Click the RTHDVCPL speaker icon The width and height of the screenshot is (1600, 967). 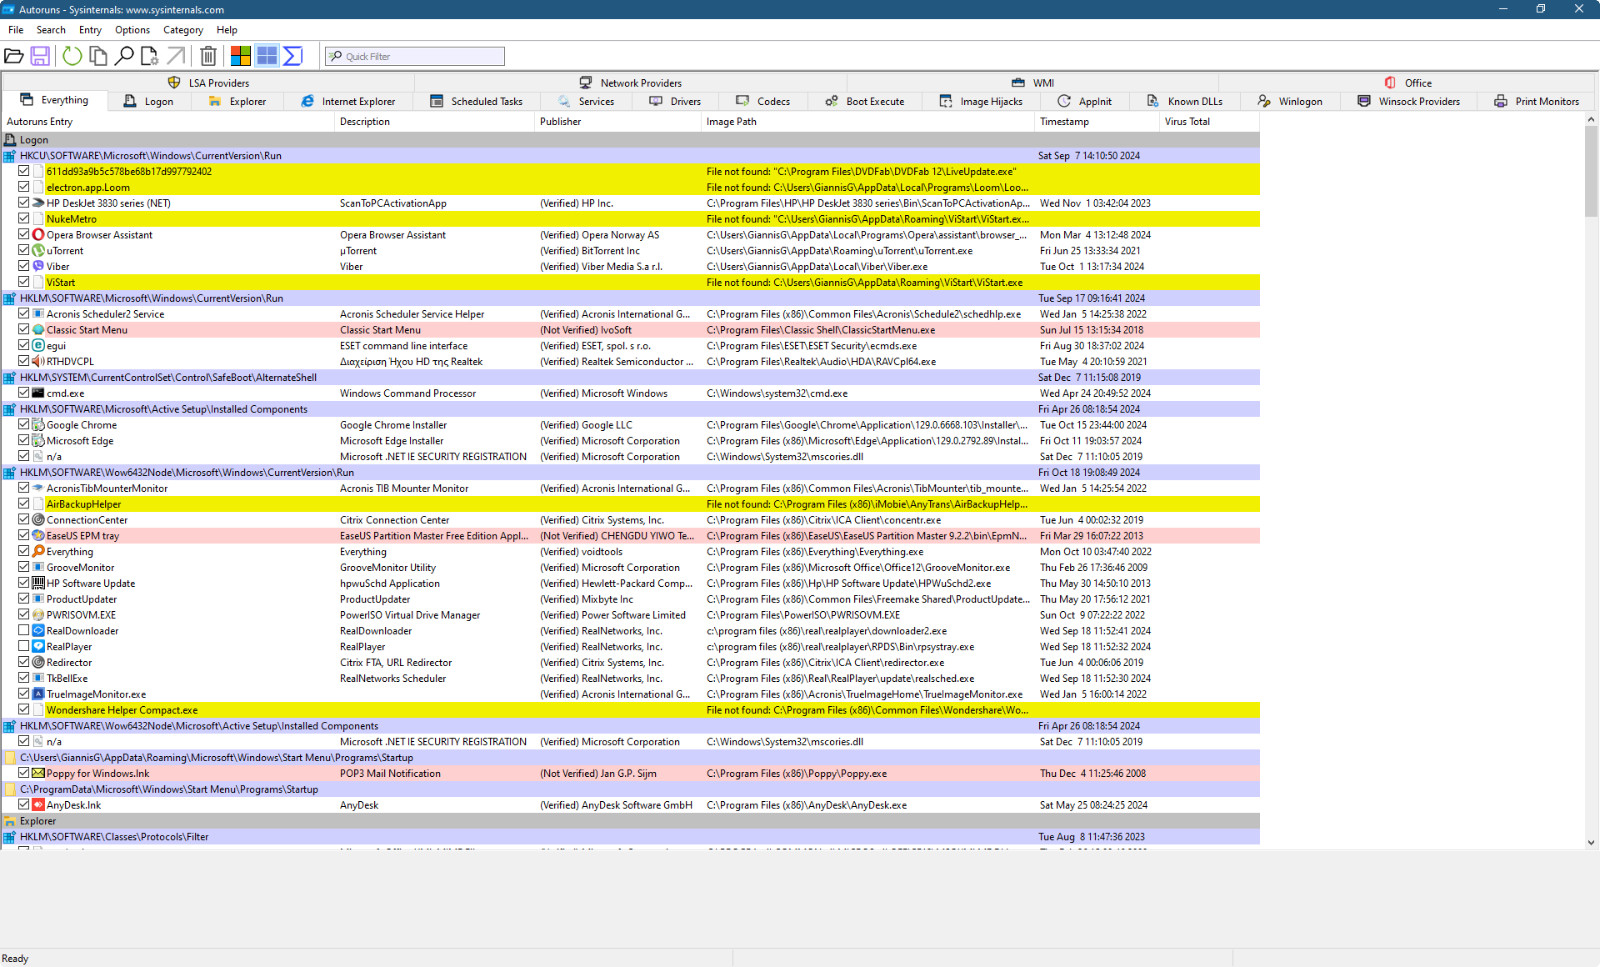tap(38, 362)
